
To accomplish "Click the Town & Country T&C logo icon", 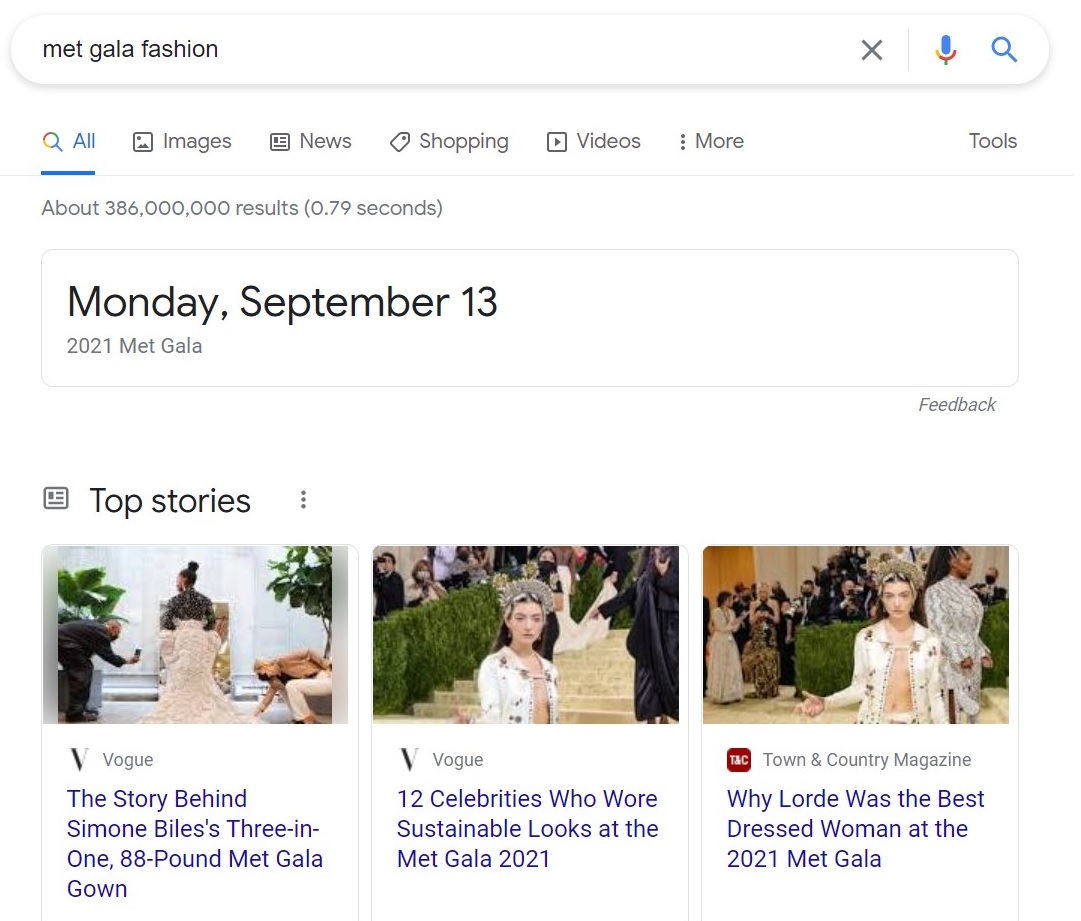I will 739,760.
